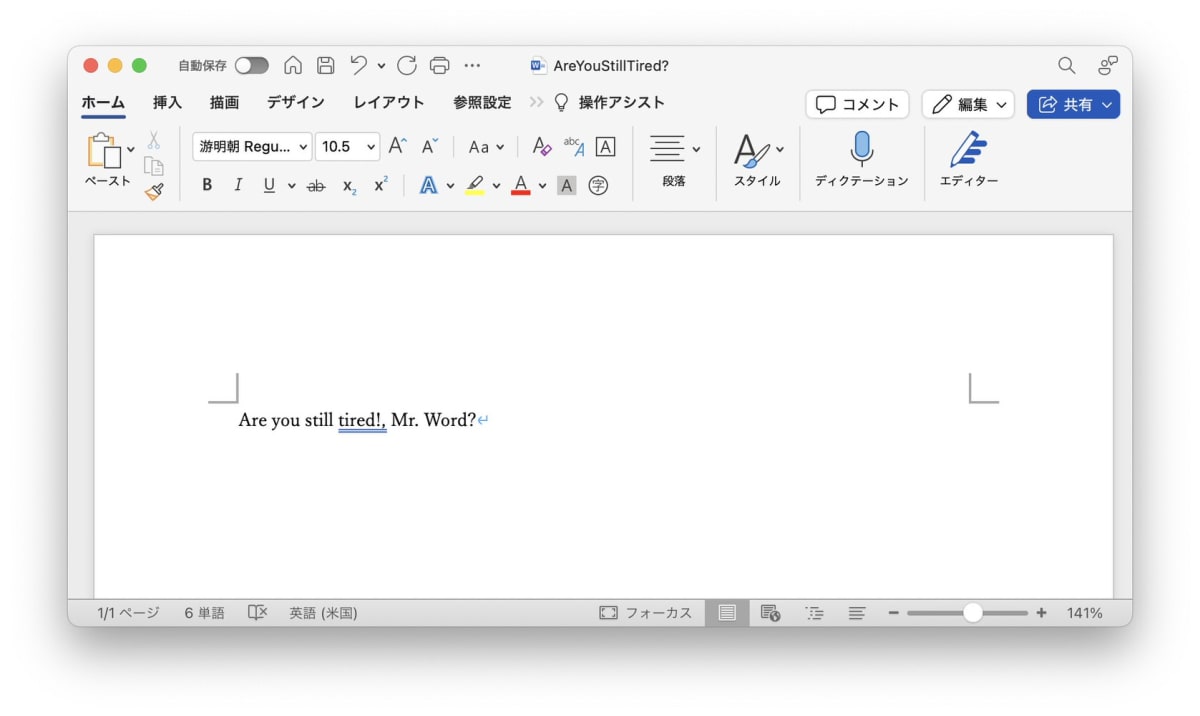Open the change case Aa dropdown
1200x716 pixels.
[486, 146]
